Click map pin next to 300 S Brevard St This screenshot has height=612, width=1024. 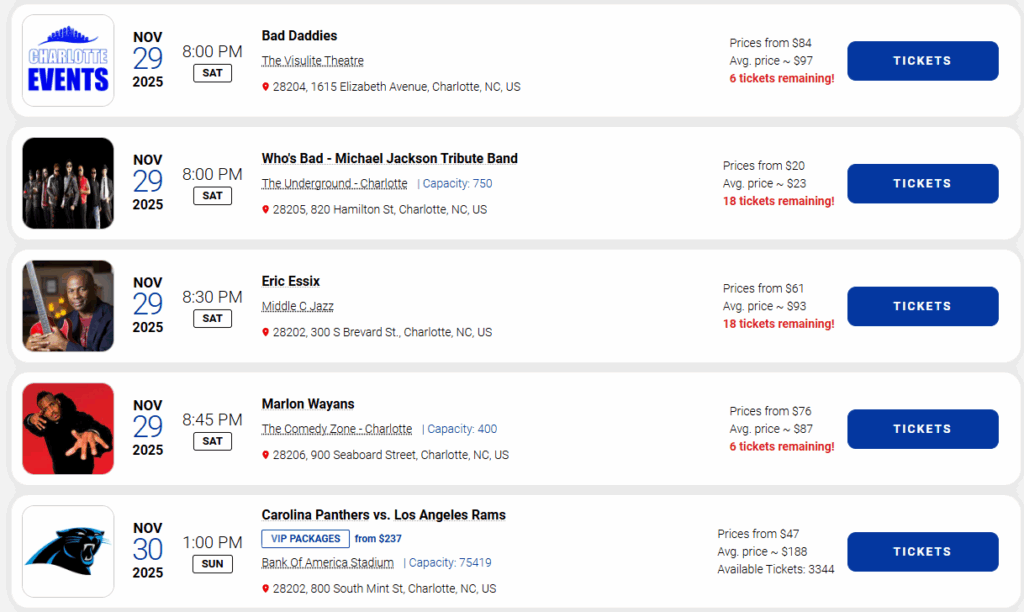[x=266, y=333]
